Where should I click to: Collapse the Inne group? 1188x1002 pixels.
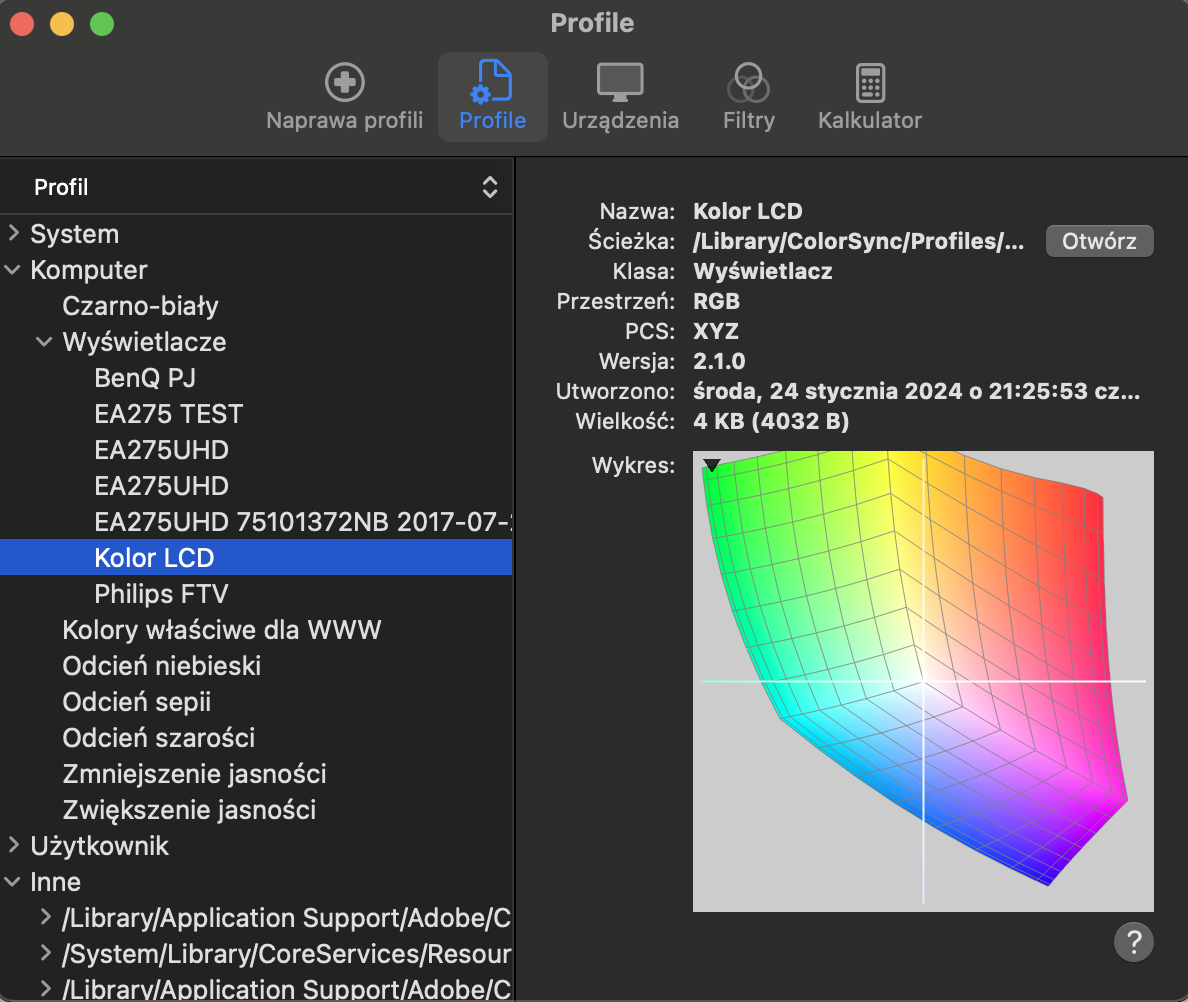tap(14, 882)
